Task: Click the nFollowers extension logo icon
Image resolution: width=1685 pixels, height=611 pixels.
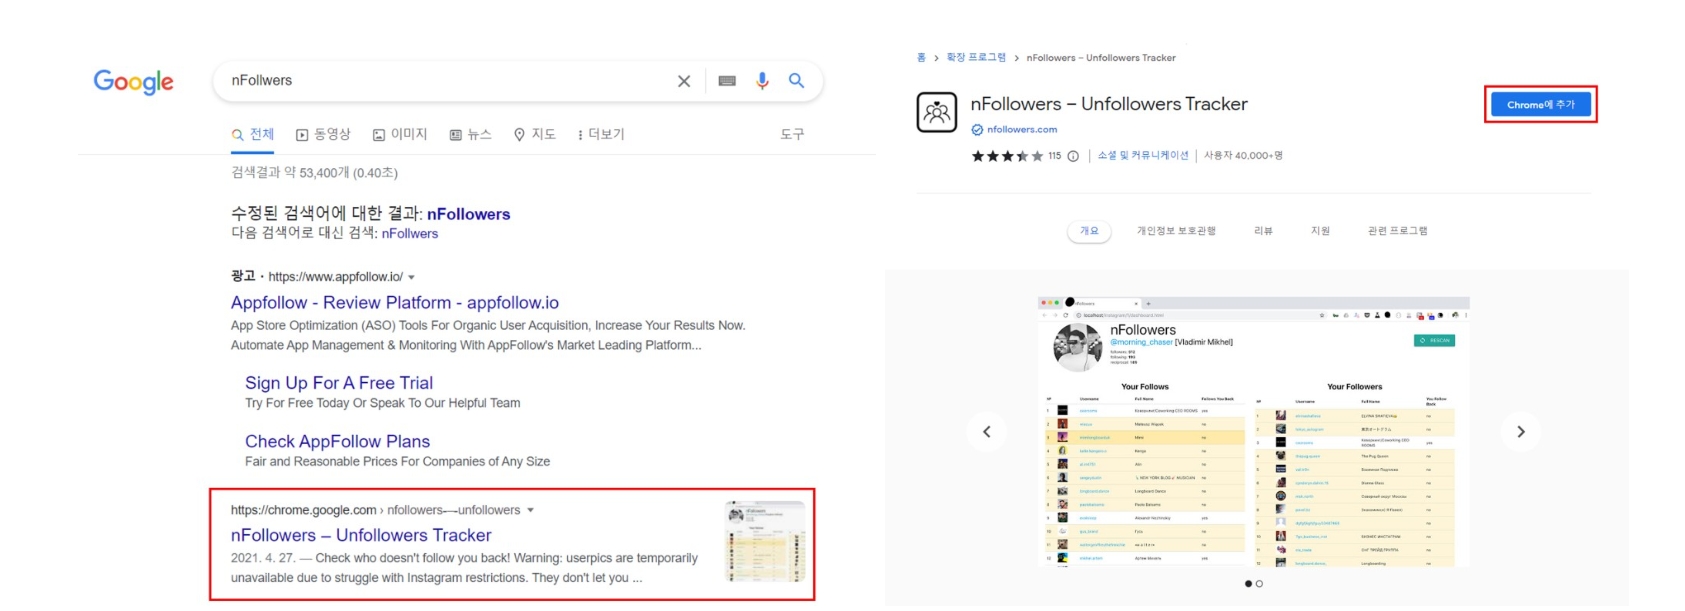Action: (937, 112)
